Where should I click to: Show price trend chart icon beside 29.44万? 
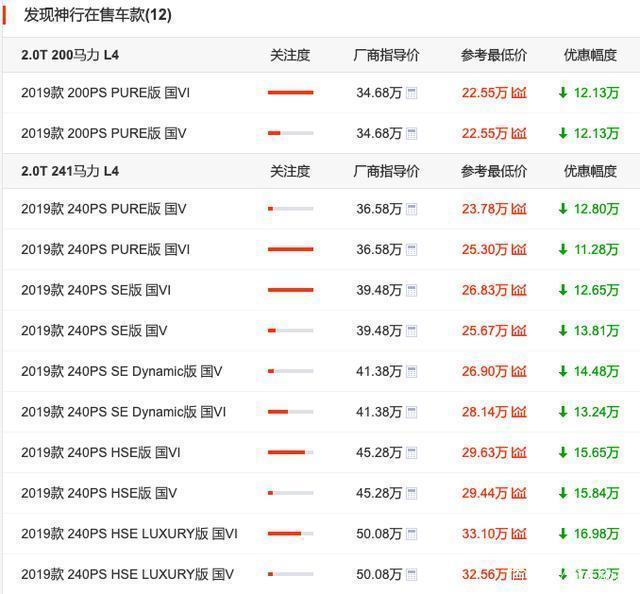tap(519, 493)
